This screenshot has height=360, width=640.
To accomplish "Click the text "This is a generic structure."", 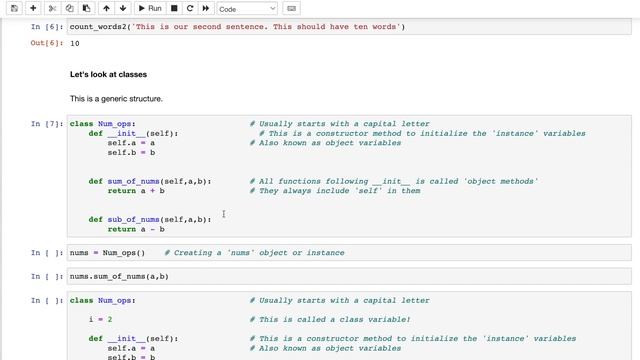I will [x=116, y=99].
